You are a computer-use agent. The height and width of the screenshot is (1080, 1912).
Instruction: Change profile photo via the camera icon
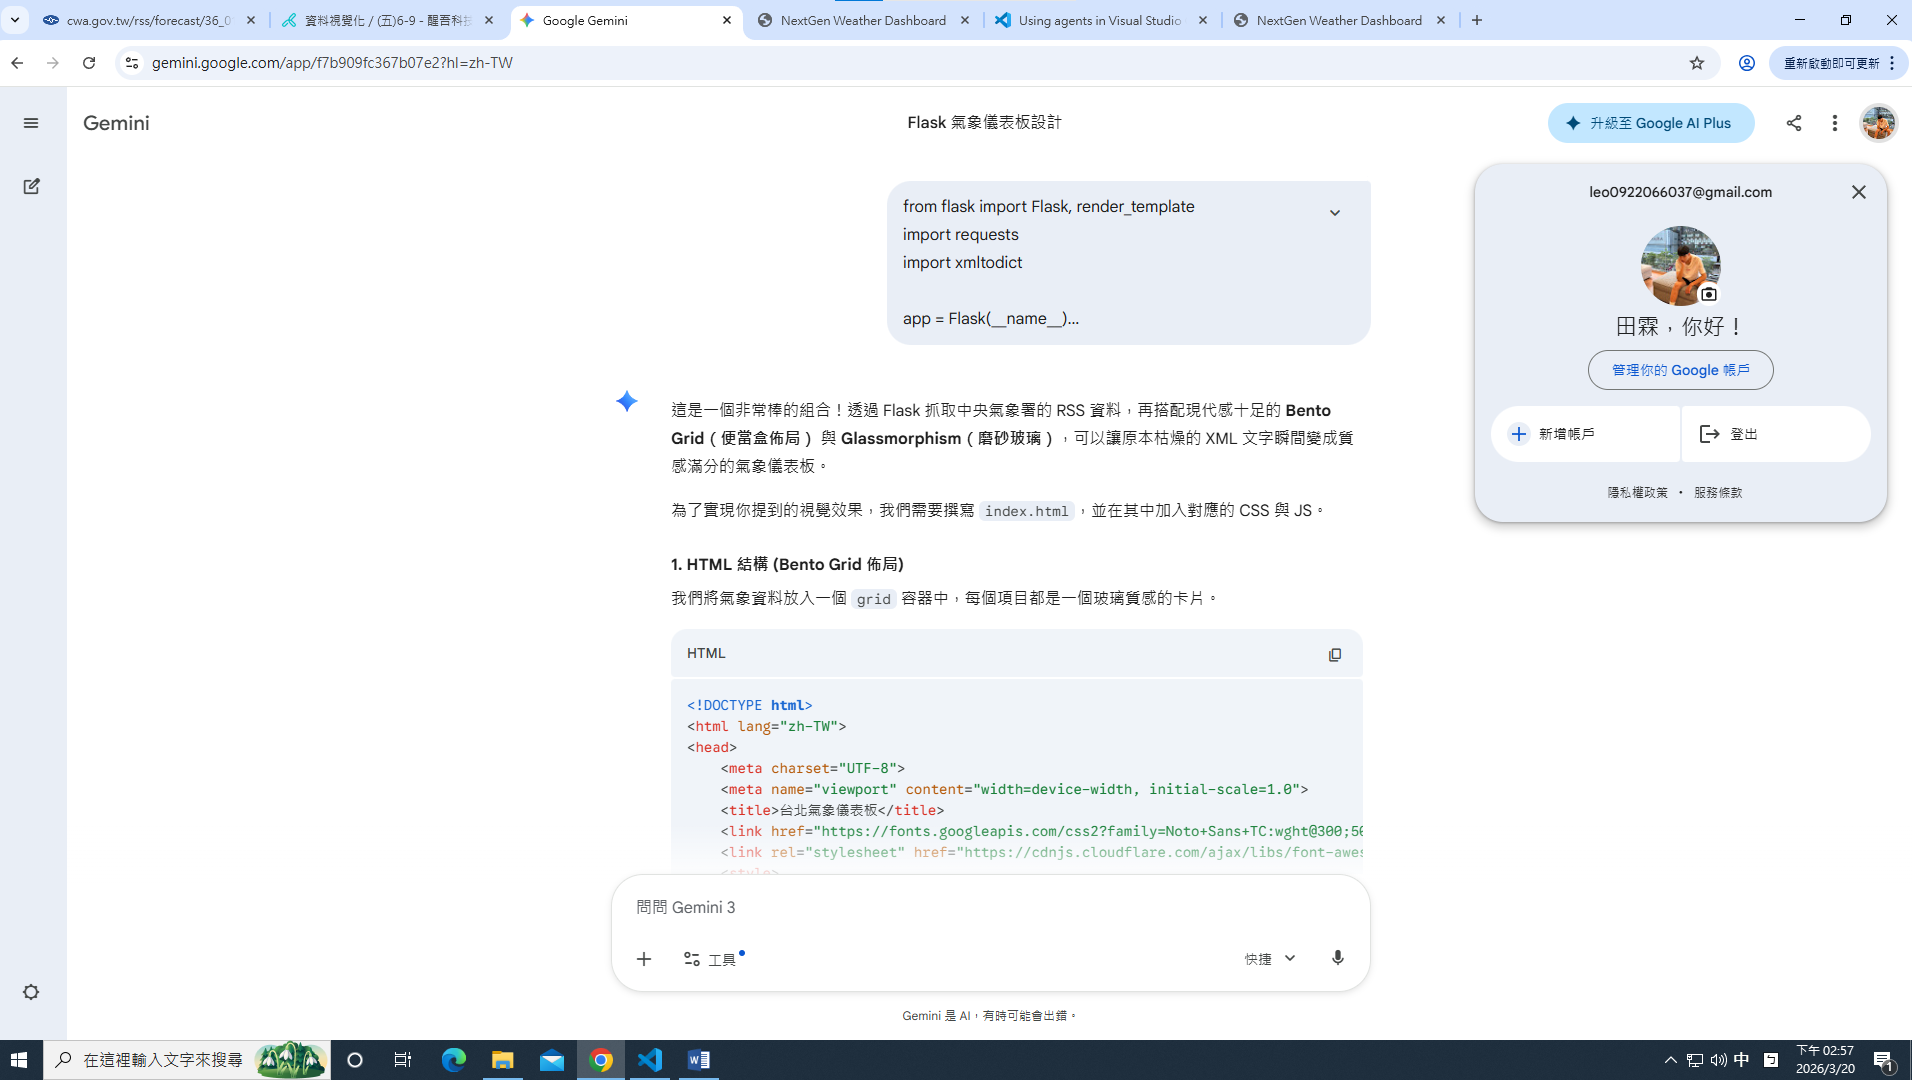[x=1709, y=294]
